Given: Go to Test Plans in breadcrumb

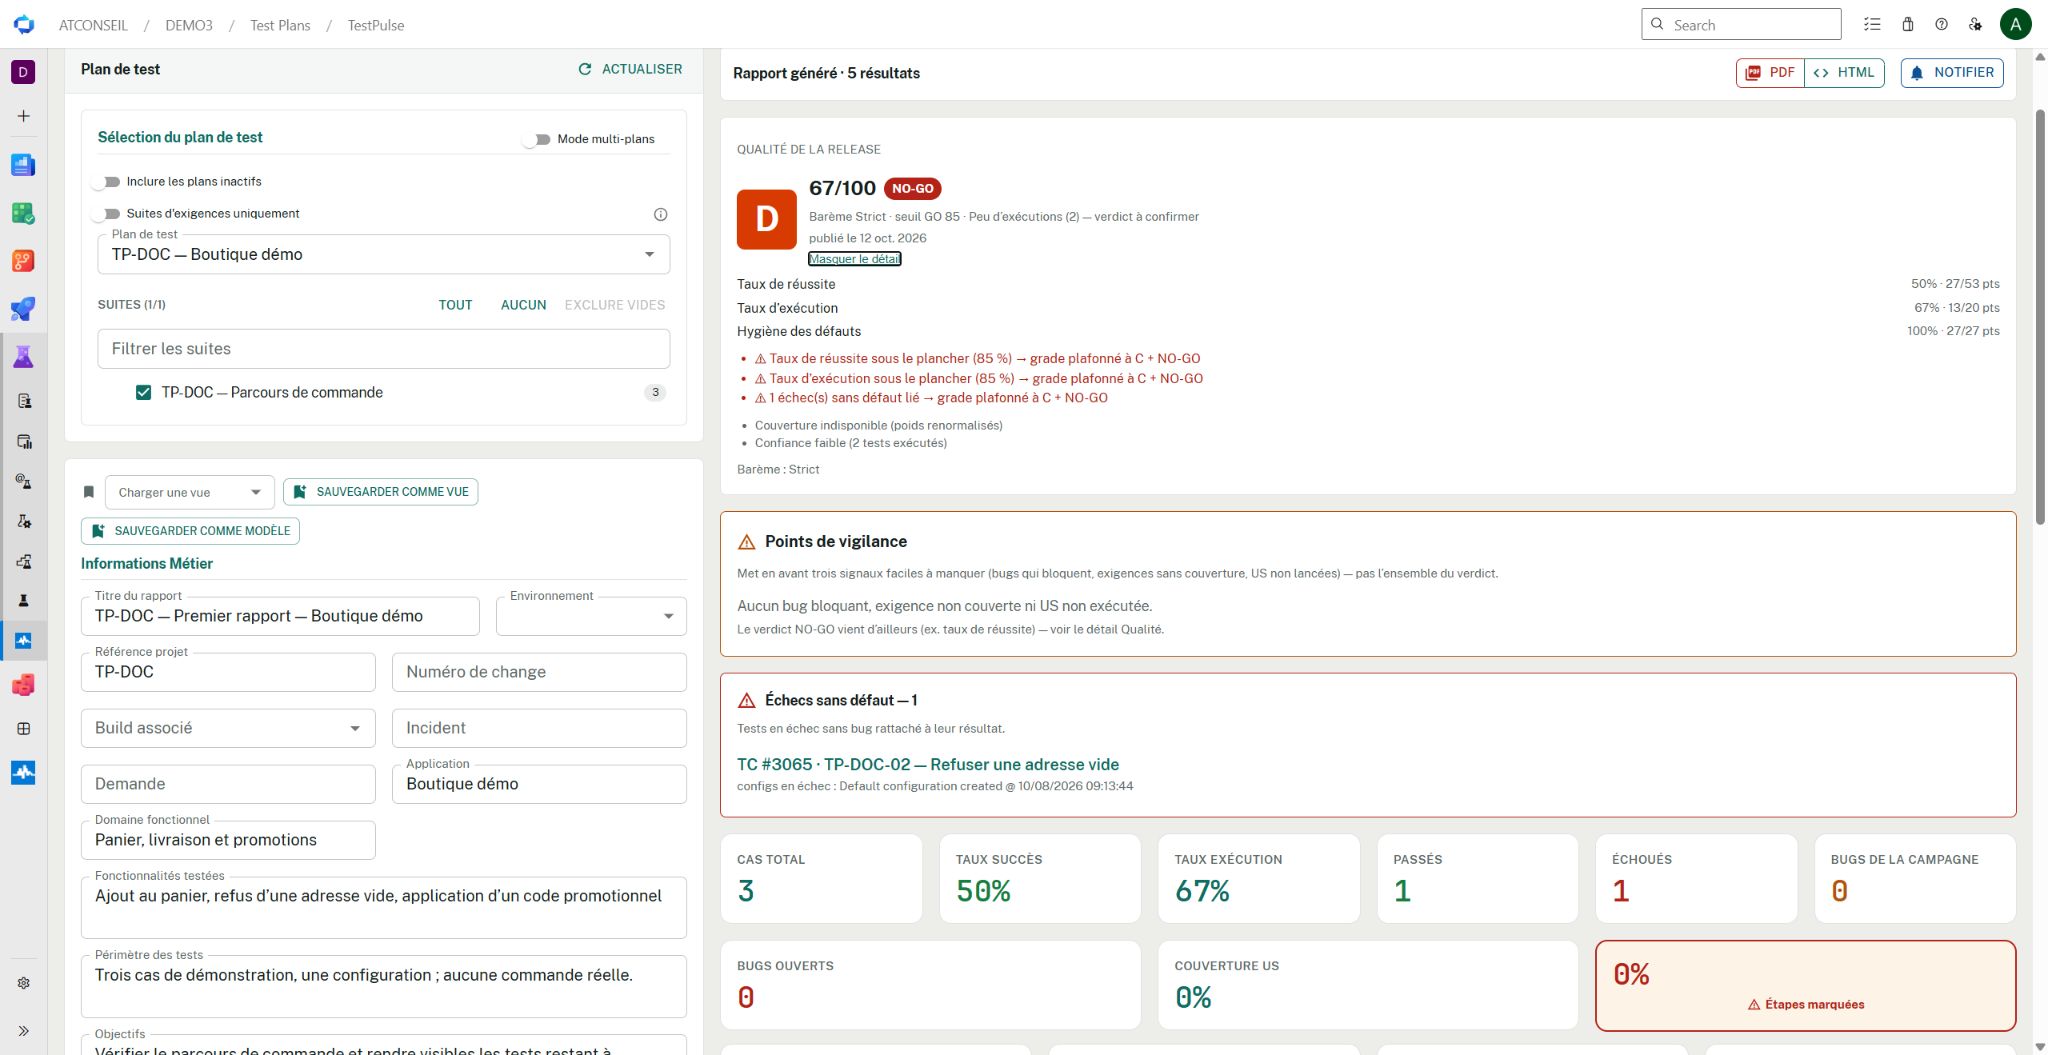Looking at the screenshot, I should (280, 25).
